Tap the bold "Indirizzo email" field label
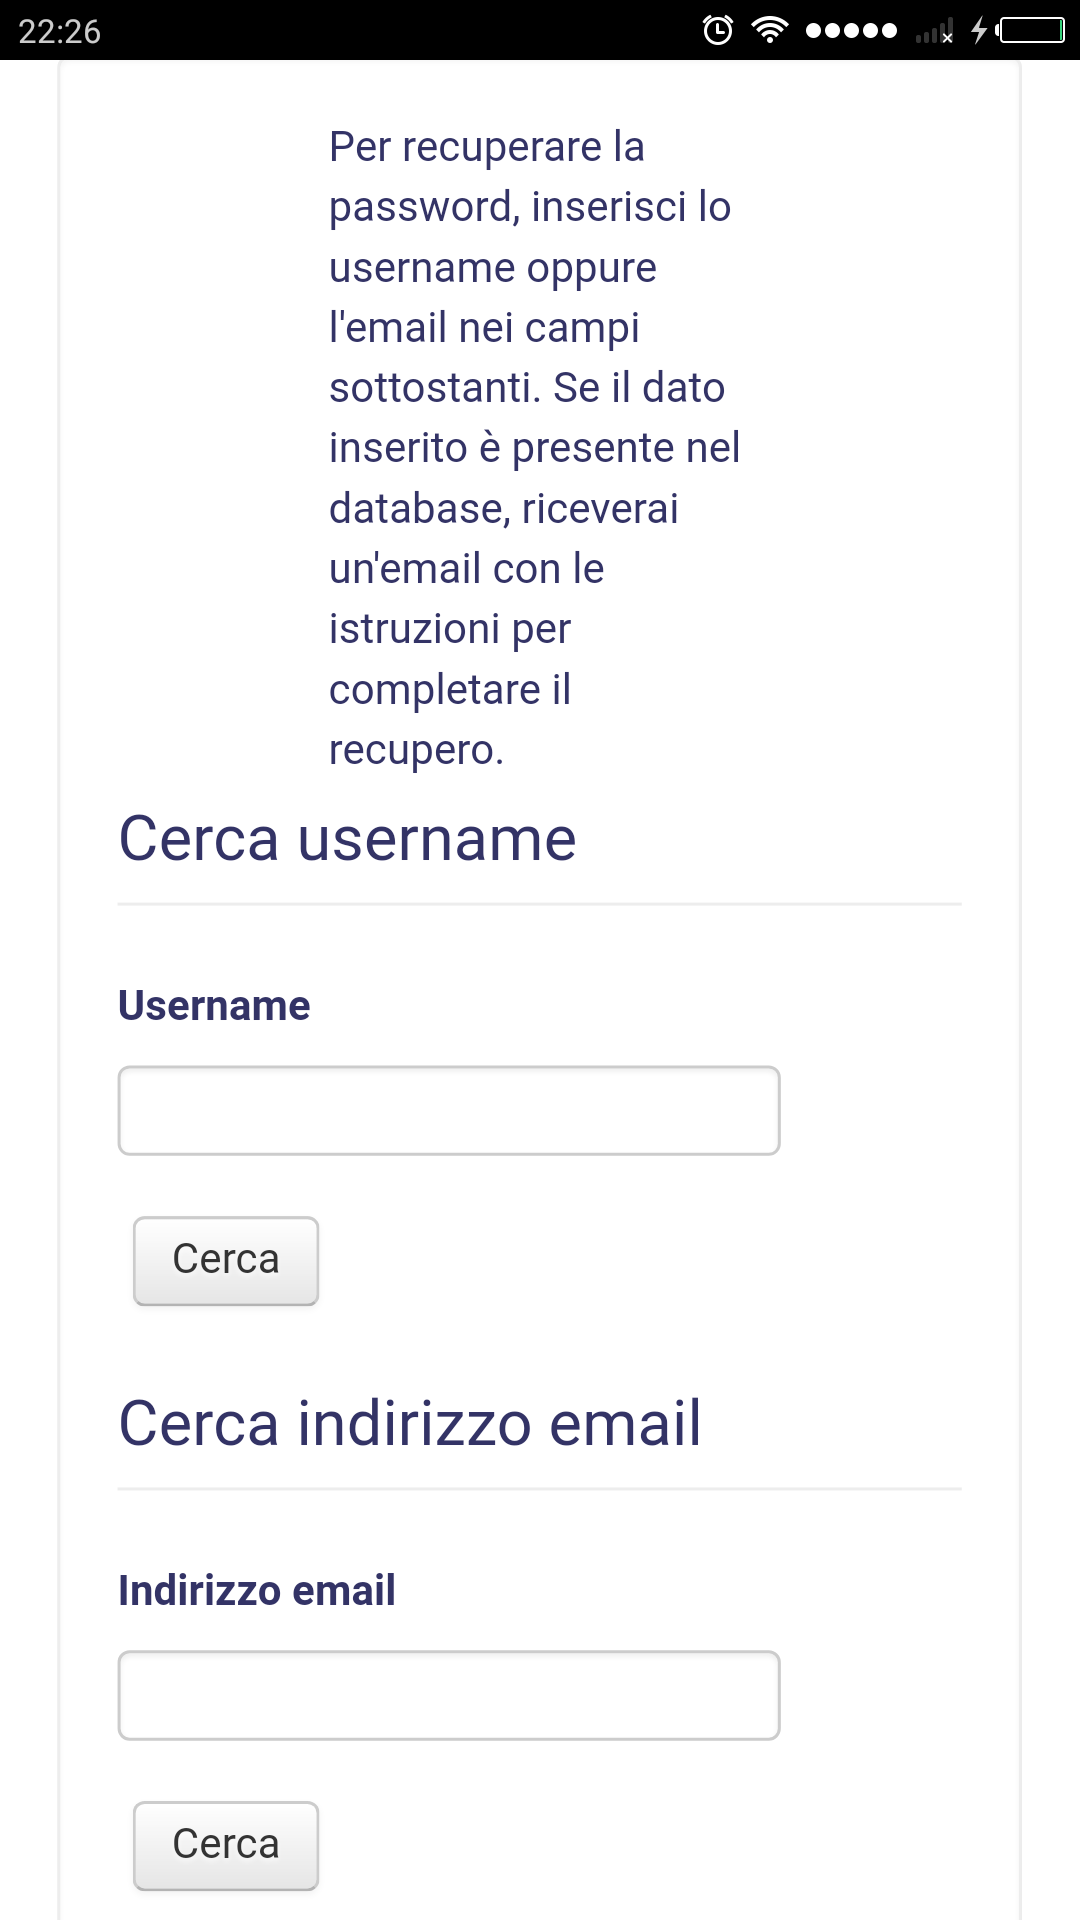The width and height of the screenshot is (1080, 1920). click(x=257, y=1590)
